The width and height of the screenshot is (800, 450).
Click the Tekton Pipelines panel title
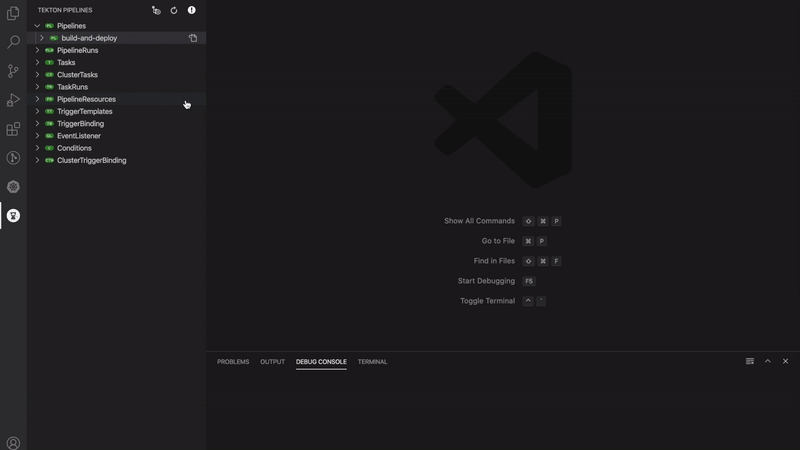coord(65,10)
